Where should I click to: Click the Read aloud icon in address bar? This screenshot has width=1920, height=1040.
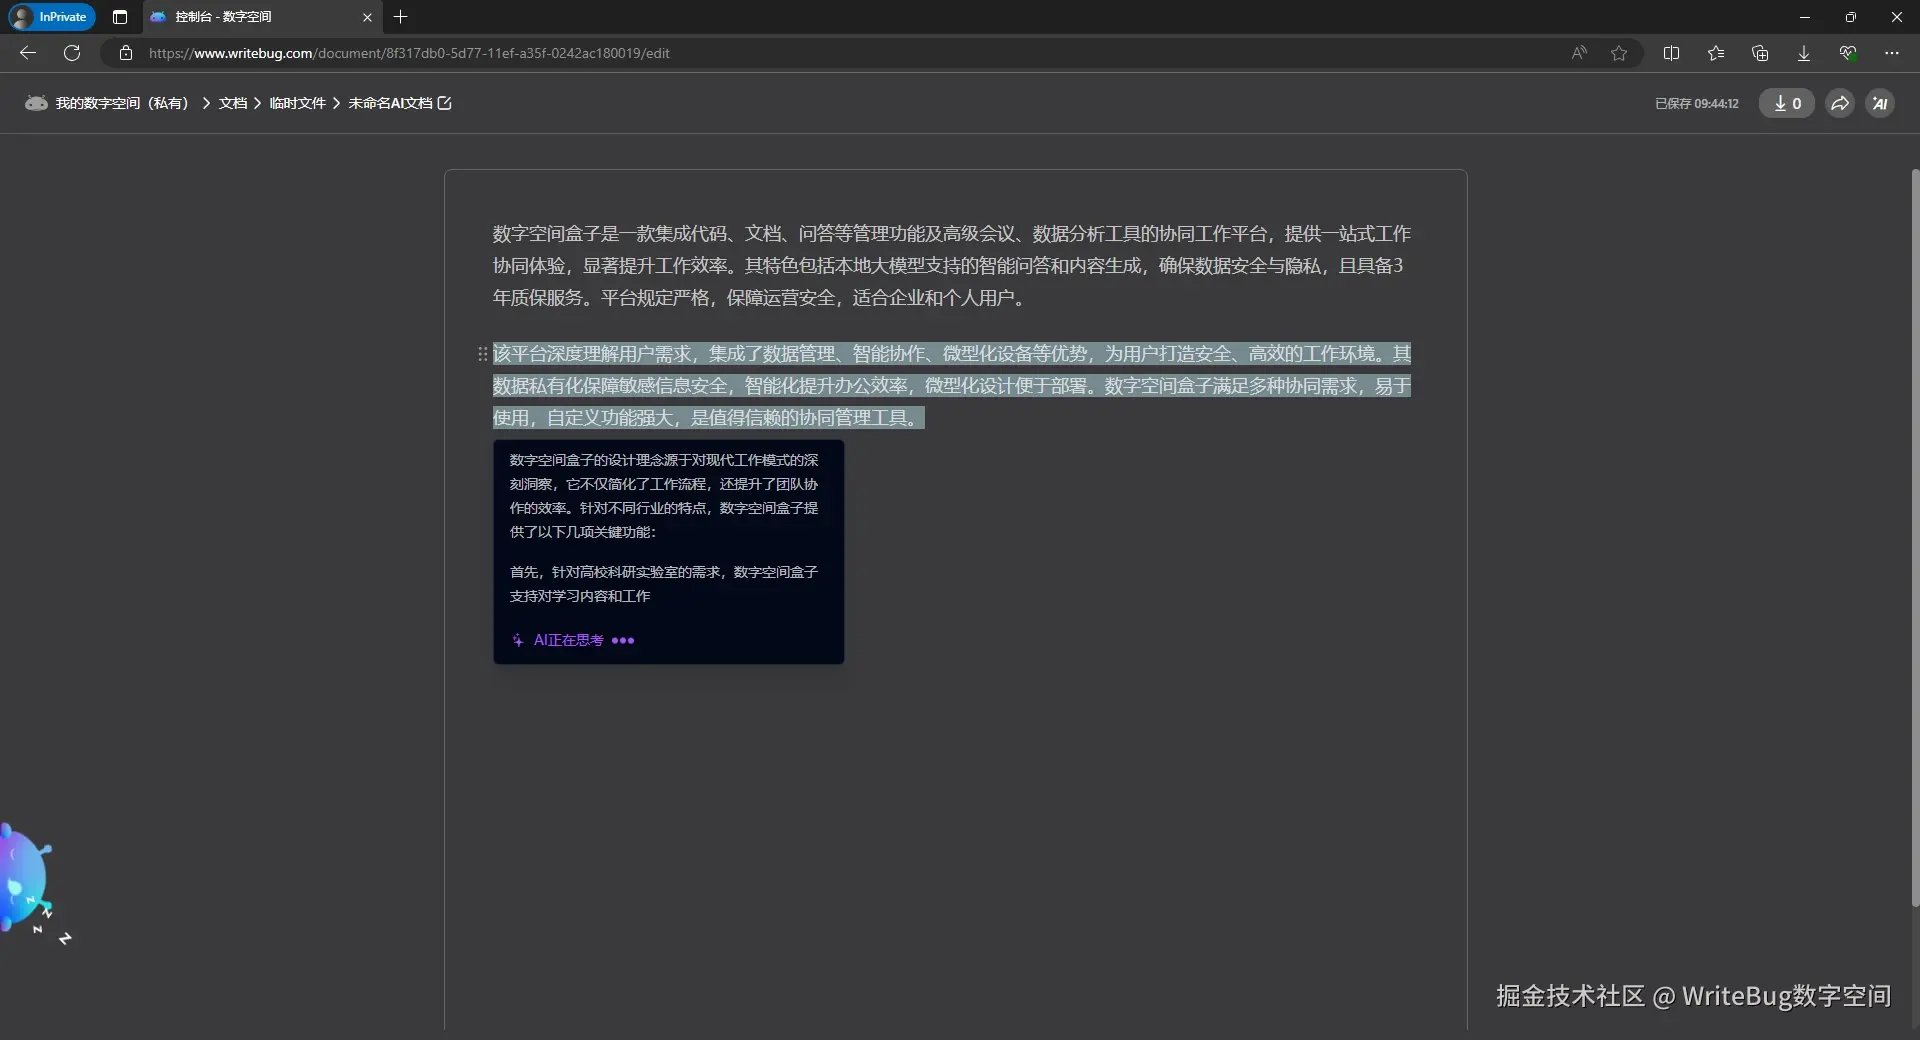[1579, 53]
